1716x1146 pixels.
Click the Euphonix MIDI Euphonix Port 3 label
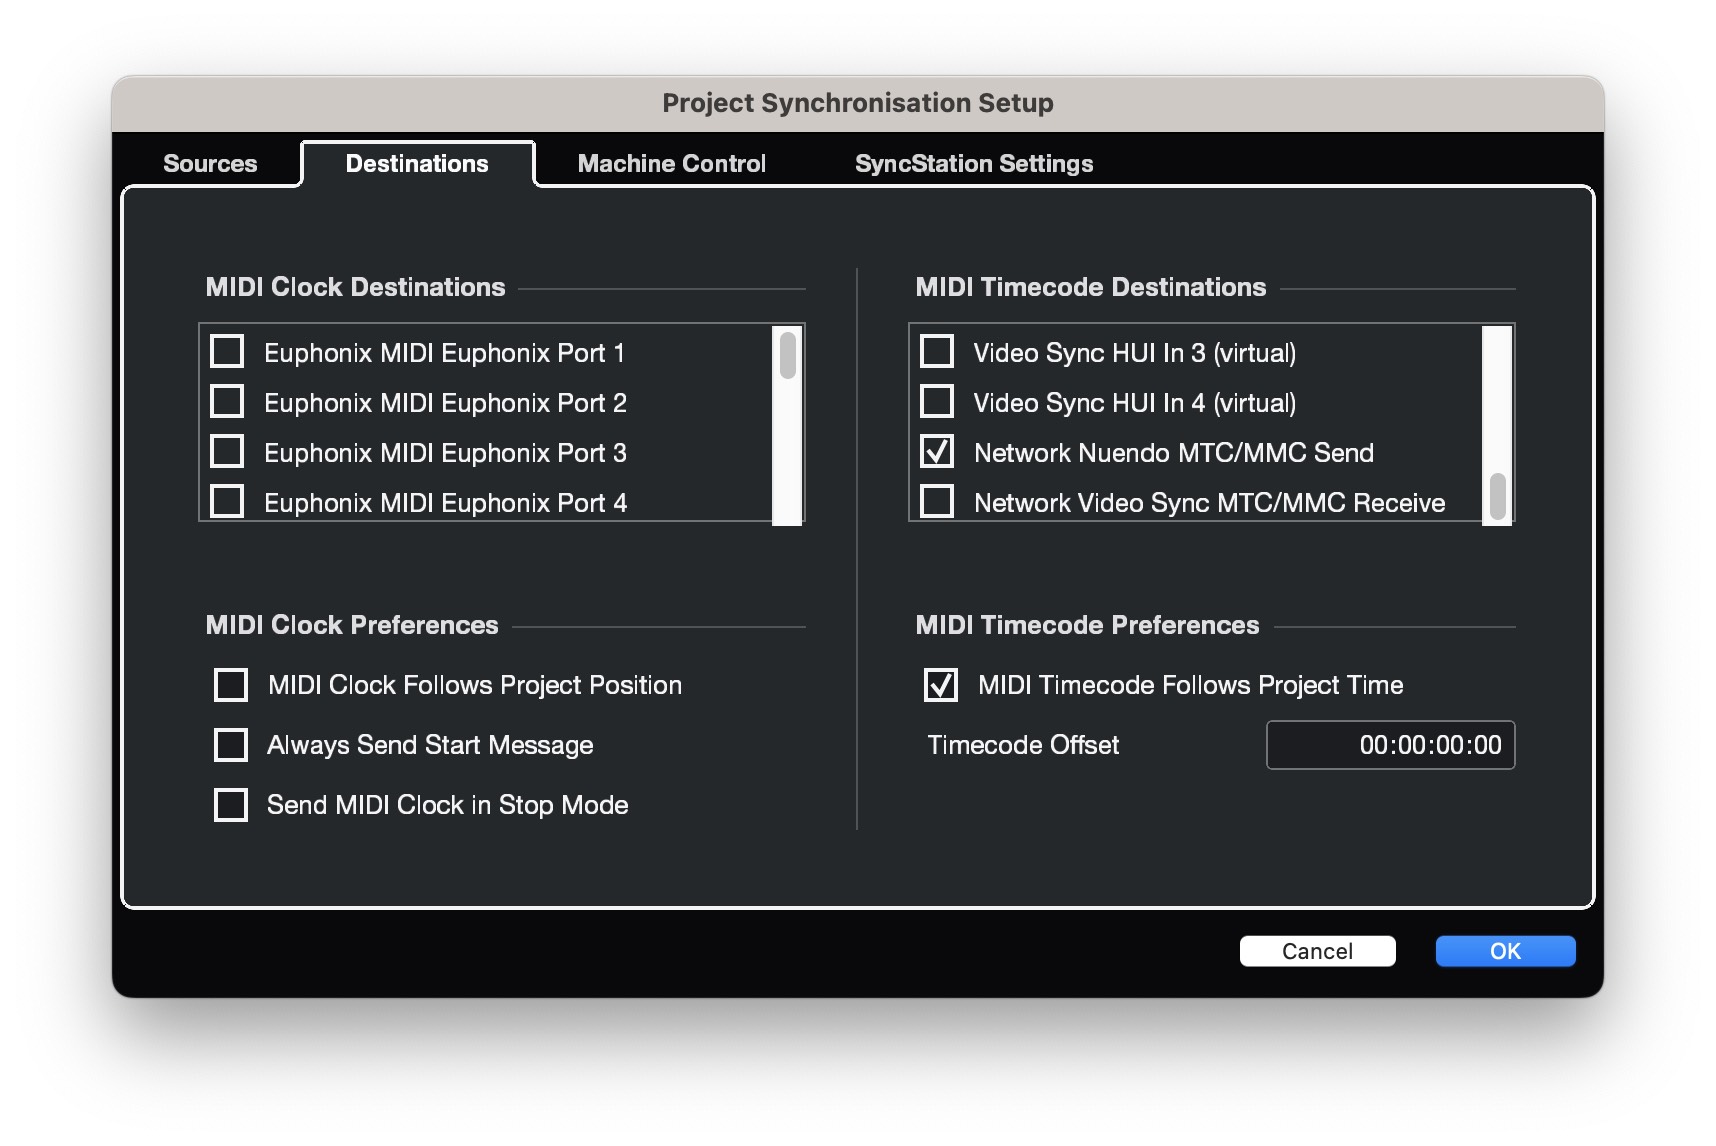445,453
